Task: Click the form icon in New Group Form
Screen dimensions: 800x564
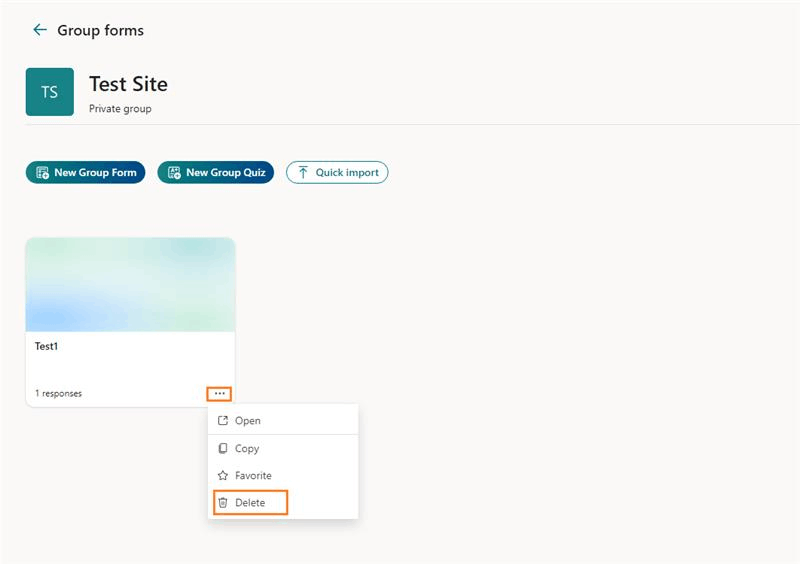Action: [42, 173]
